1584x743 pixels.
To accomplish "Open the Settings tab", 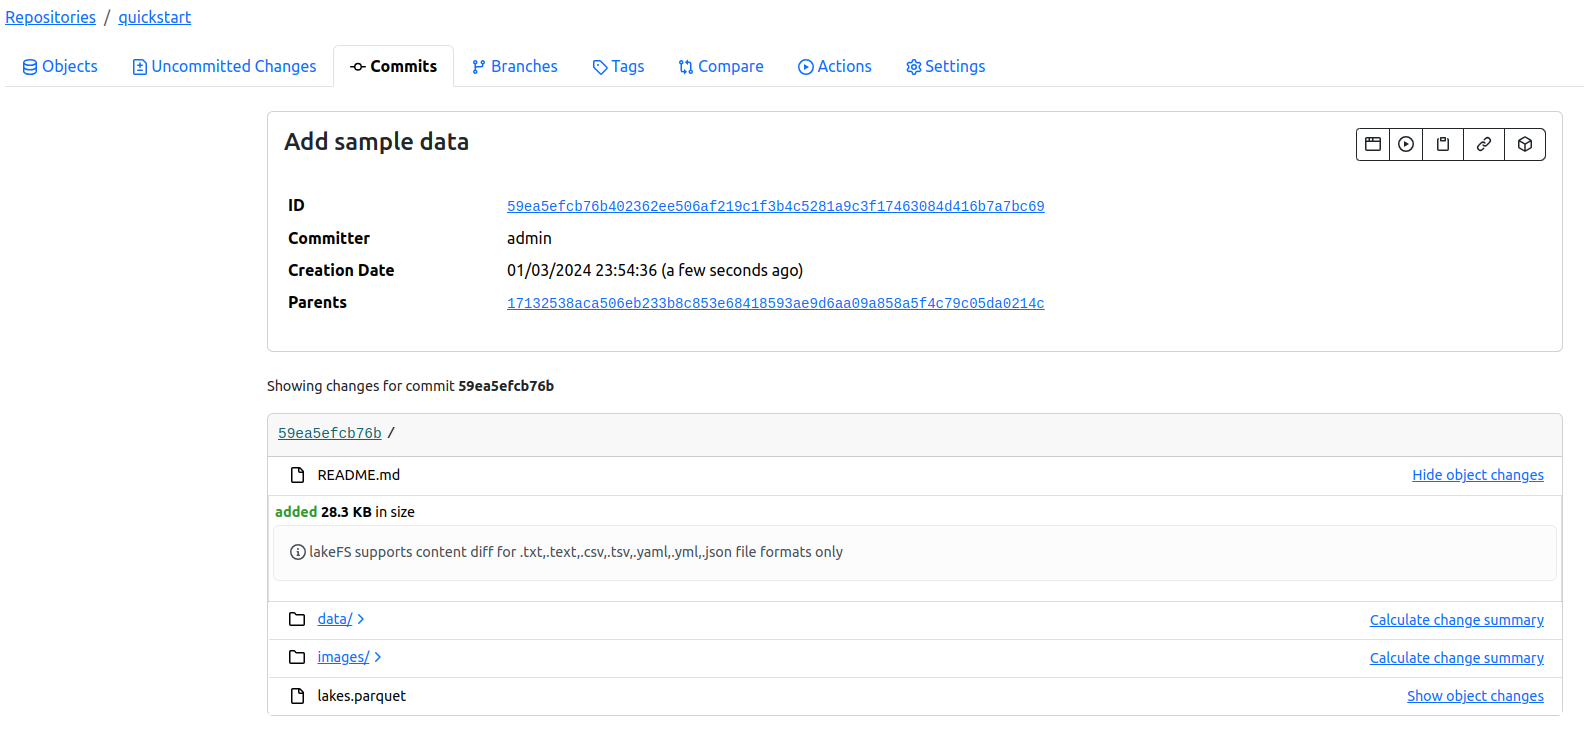I will coord(946,66).
